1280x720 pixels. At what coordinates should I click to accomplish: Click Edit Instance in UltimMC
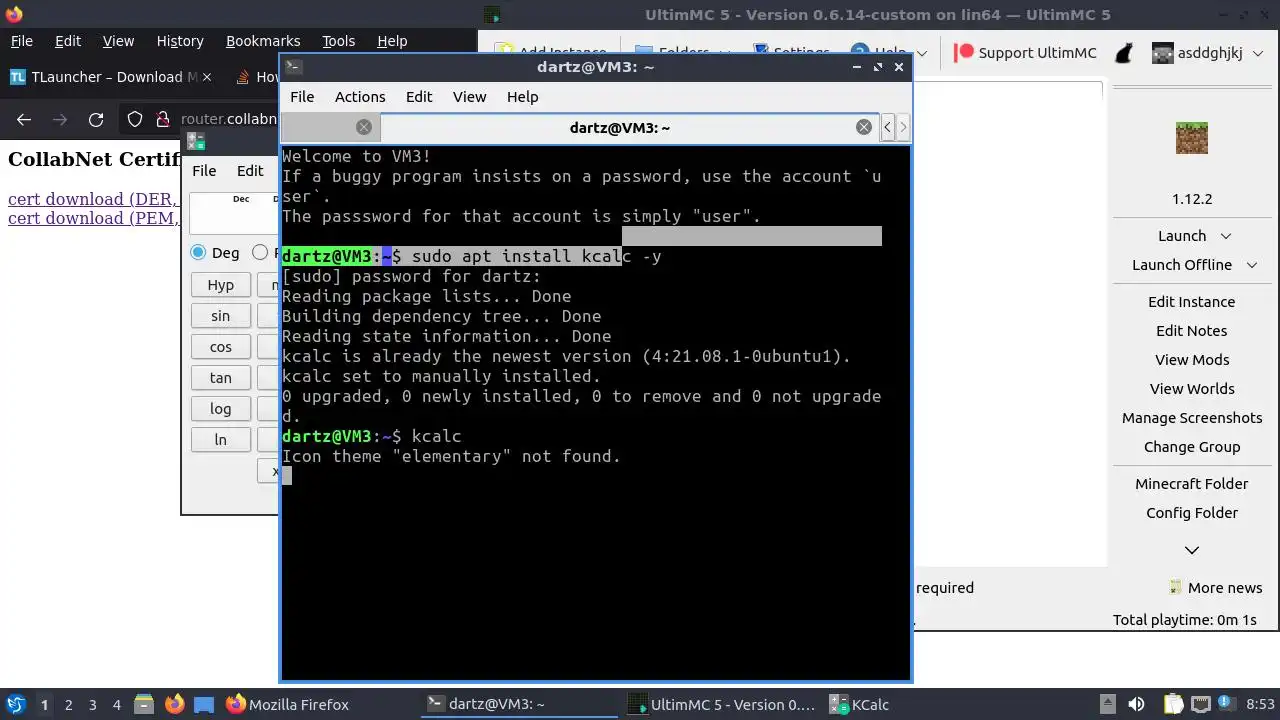[1192, 302]
